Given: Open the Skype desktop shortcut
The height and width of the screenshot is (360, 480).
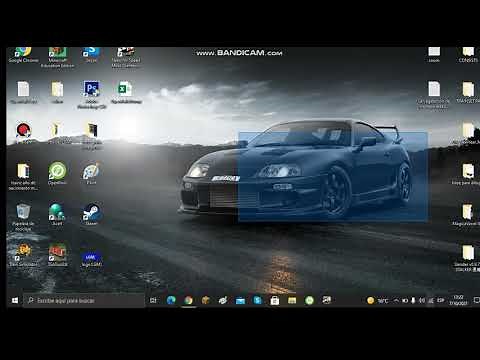Looking at the screenshot, I should tap(91, 54).
